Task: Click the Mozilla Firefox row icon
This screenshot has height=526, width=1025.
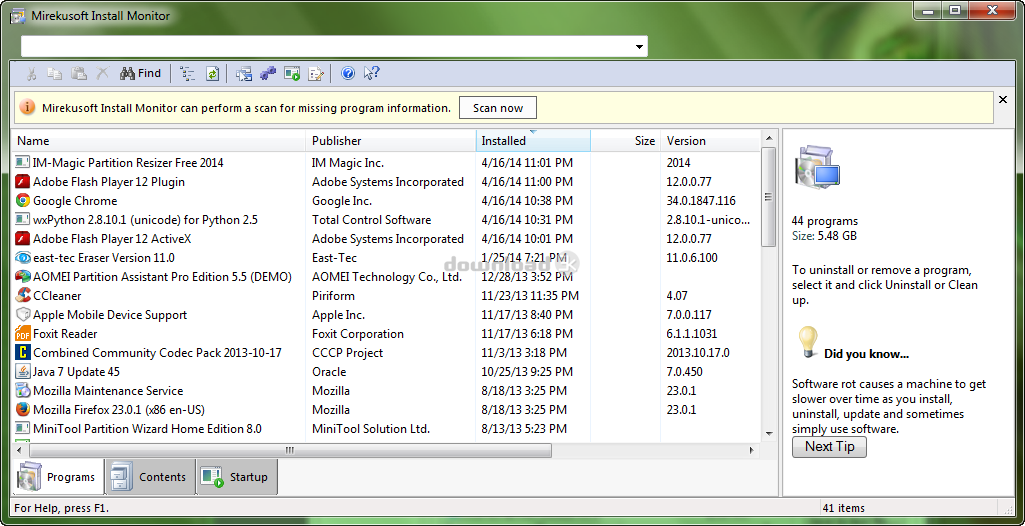Action: pos(23,410)
